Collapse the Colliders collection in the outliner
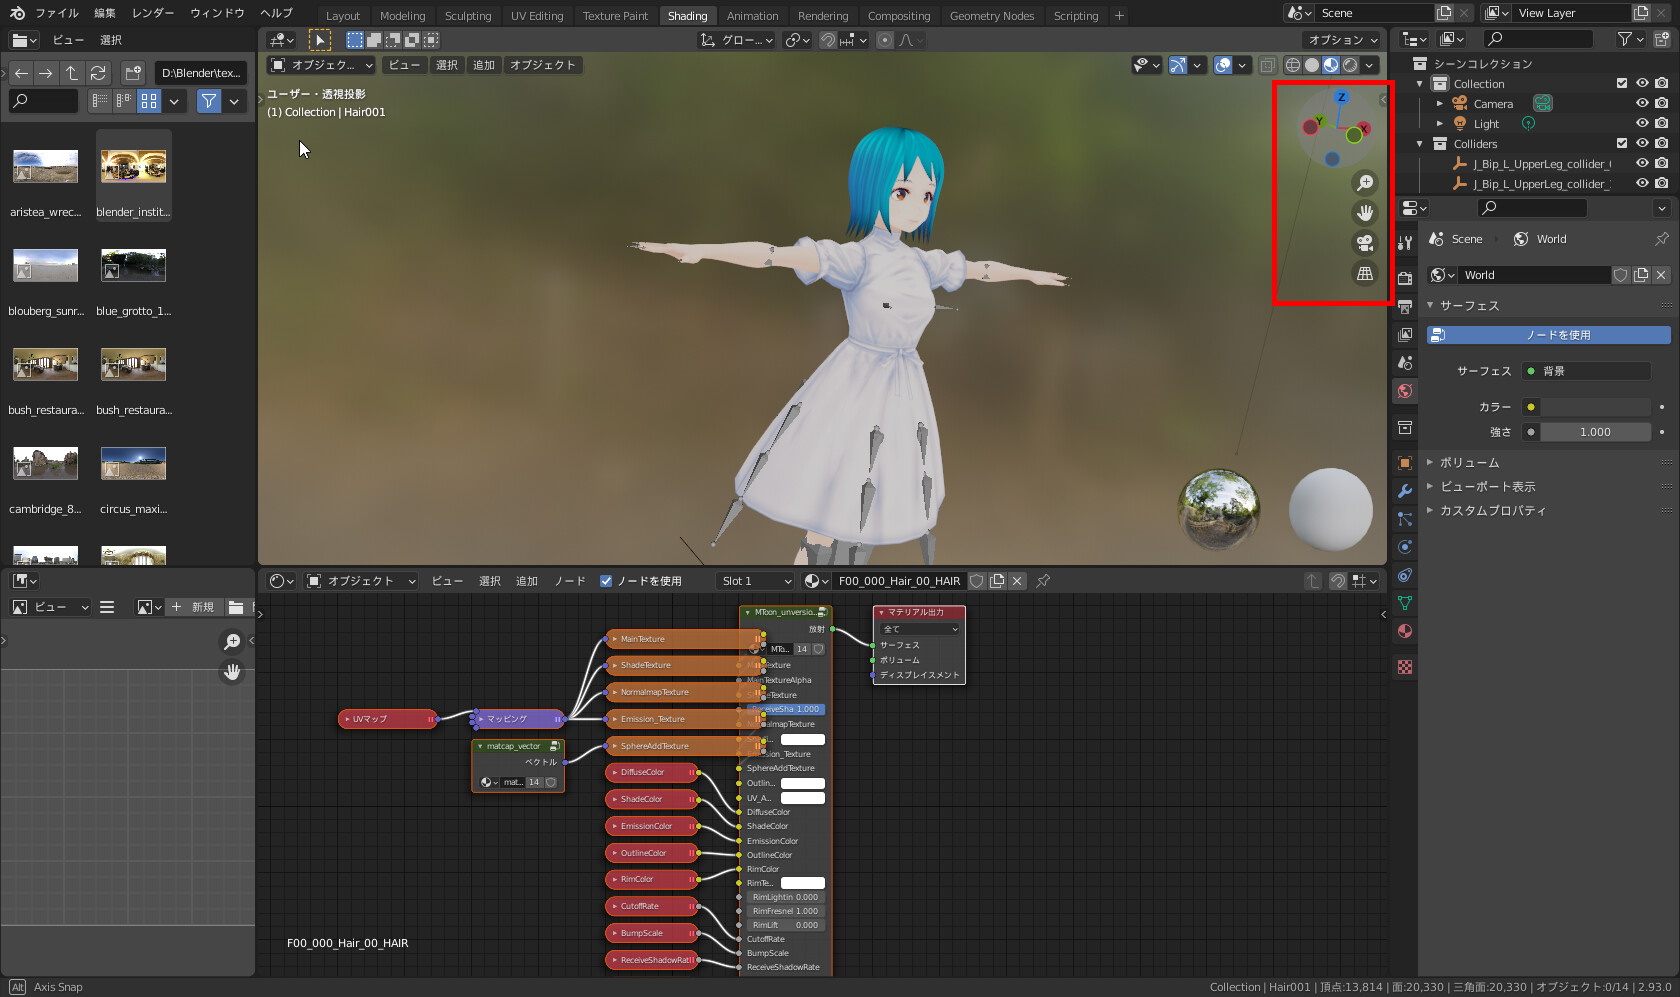 [1419, 143]
